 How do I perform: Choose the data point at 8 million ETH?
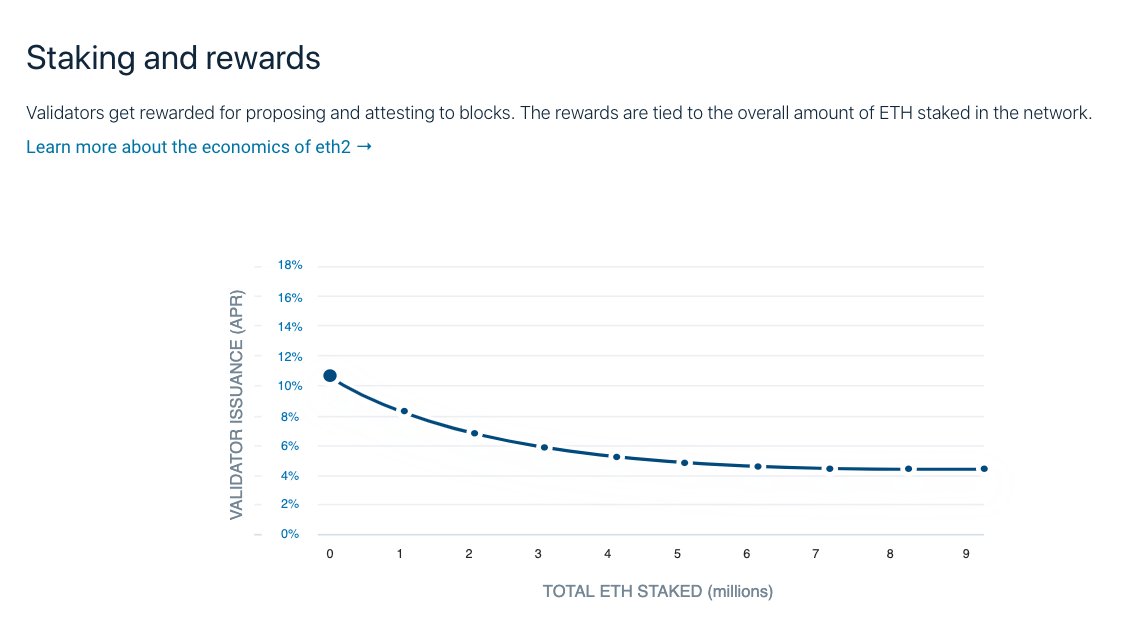tap(908, 469)
